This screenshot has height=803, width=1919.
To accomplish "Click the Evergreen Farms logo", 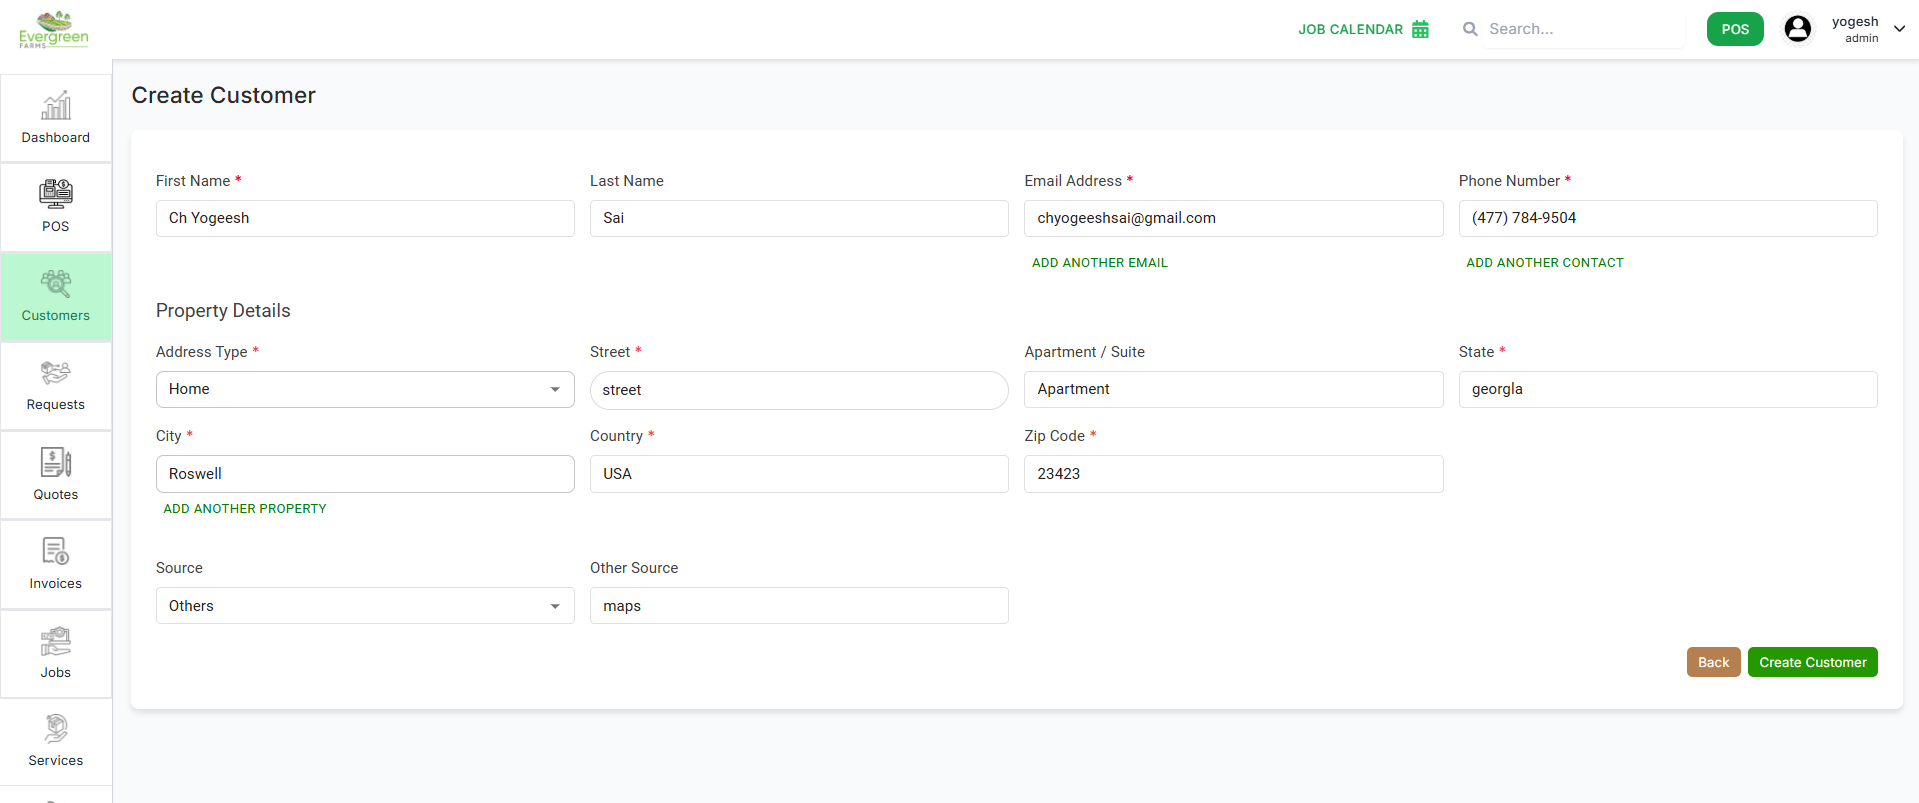I will click(x=54, y=30).
